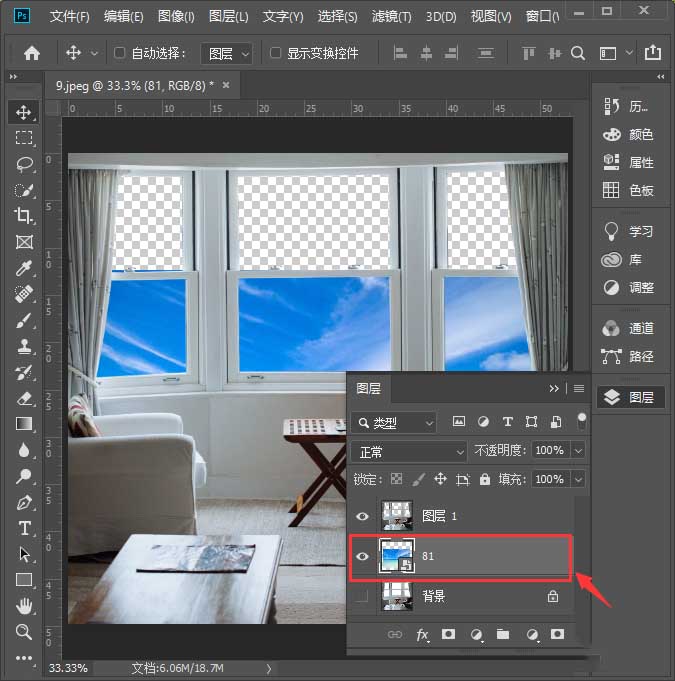Open the layers panel menu

coord(579,389)
